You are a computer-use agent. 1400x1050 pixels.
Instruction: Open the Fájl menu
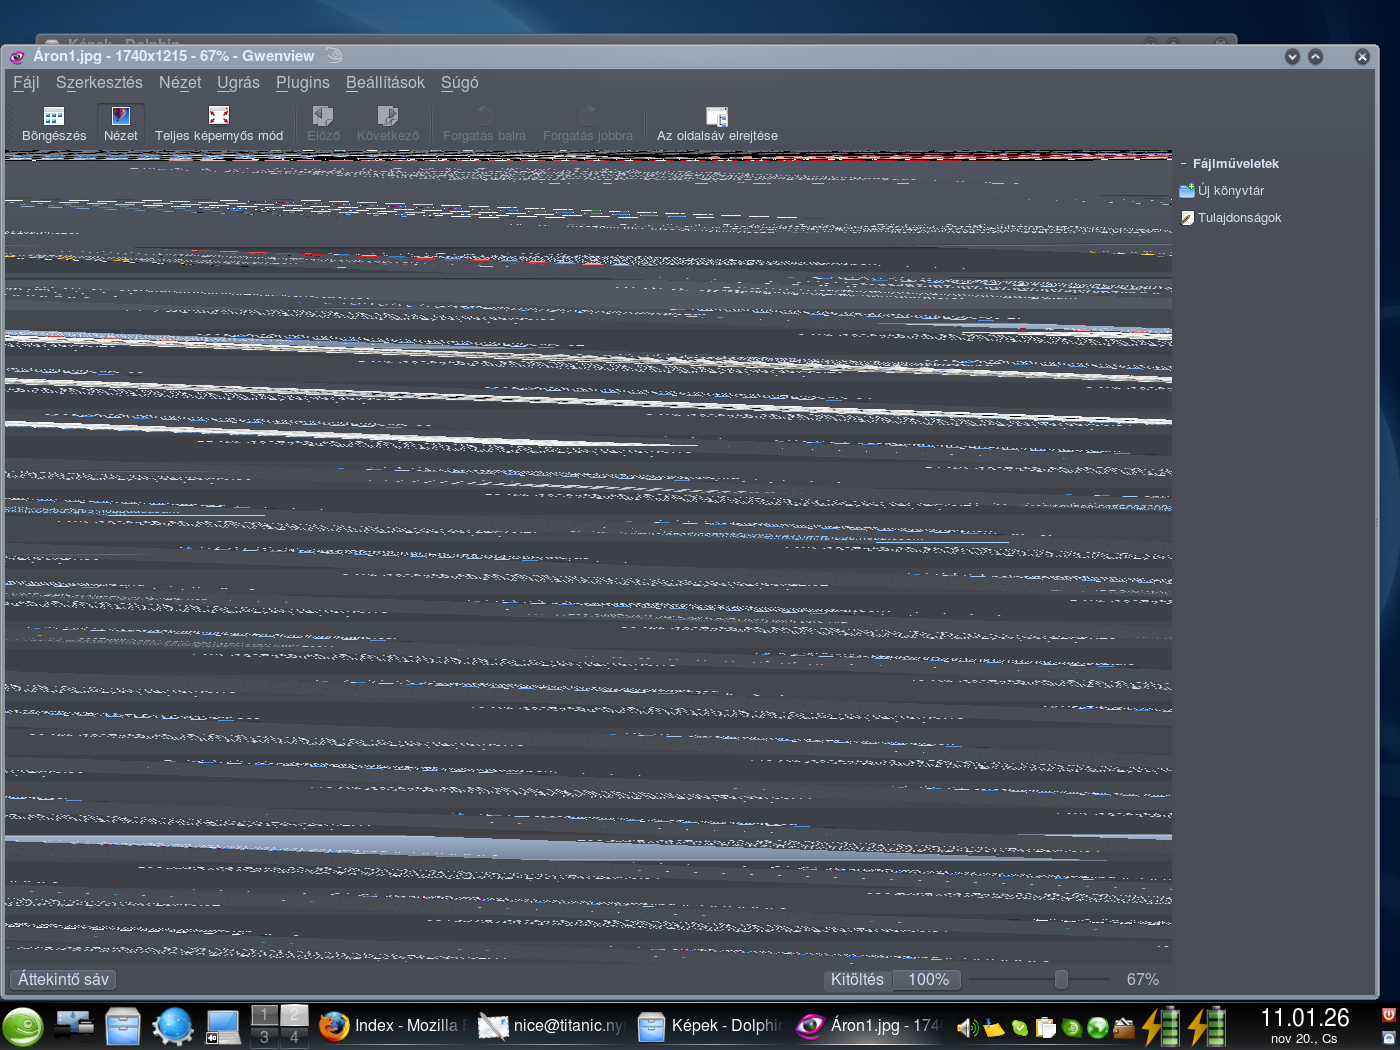point(26,83)
